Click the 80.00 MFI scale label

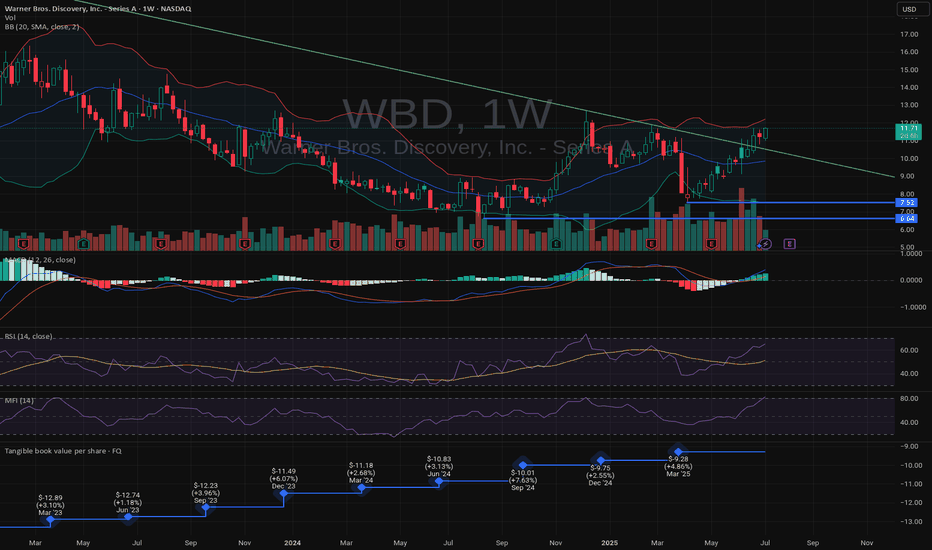[x=909, y=398]
